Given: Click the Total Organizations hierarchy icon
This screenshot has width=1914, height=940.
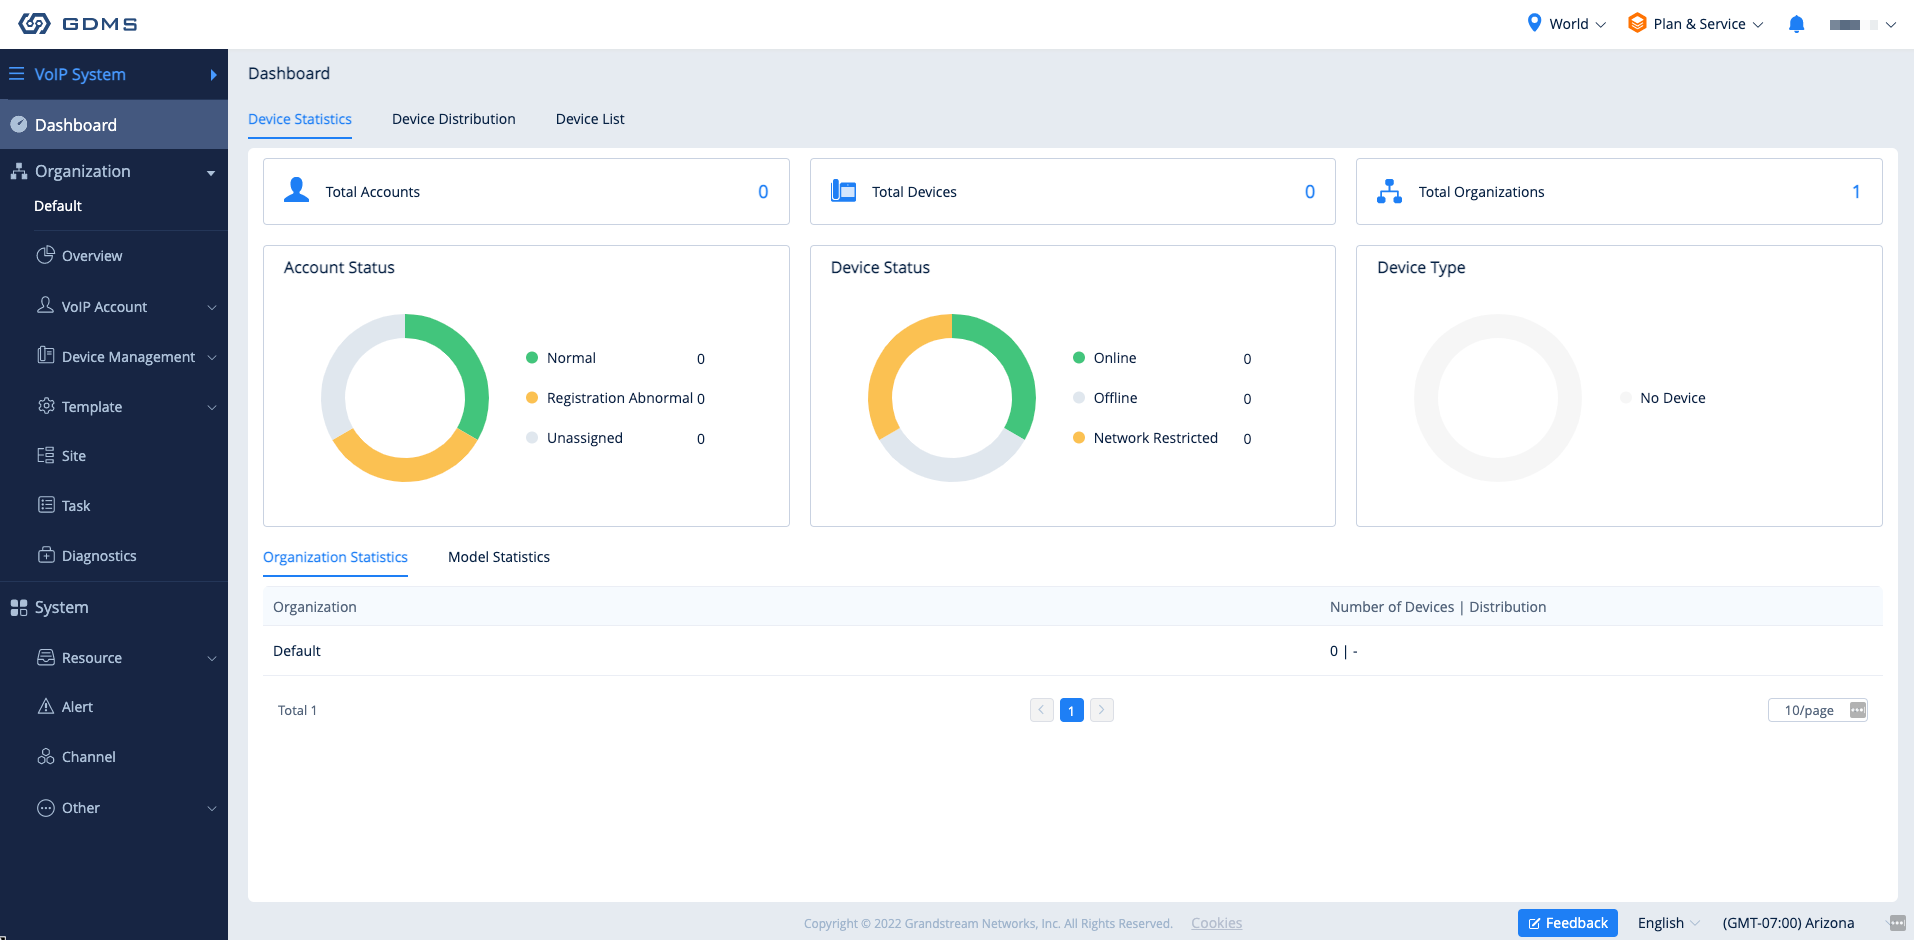Looking at the screenshot, I should coord(1389,191).
